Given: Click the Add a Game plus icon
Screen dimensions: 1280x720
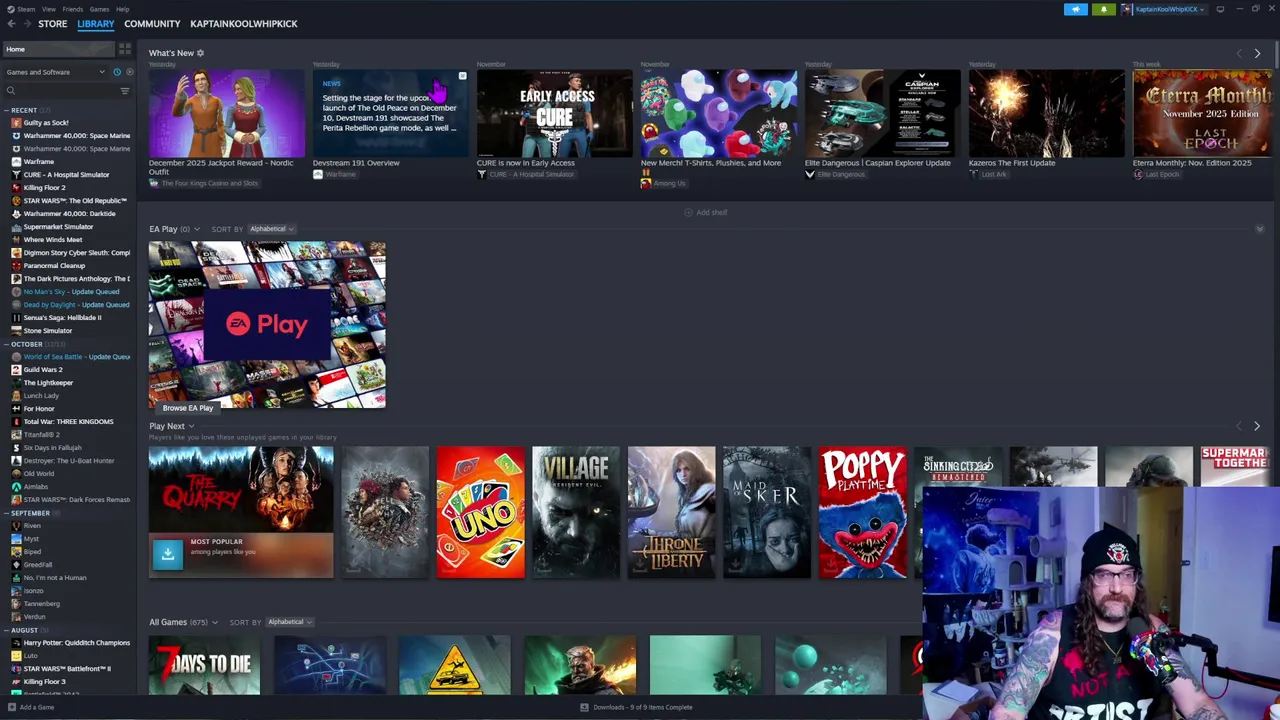Looking at the screenshot, I should coord(11,707).
